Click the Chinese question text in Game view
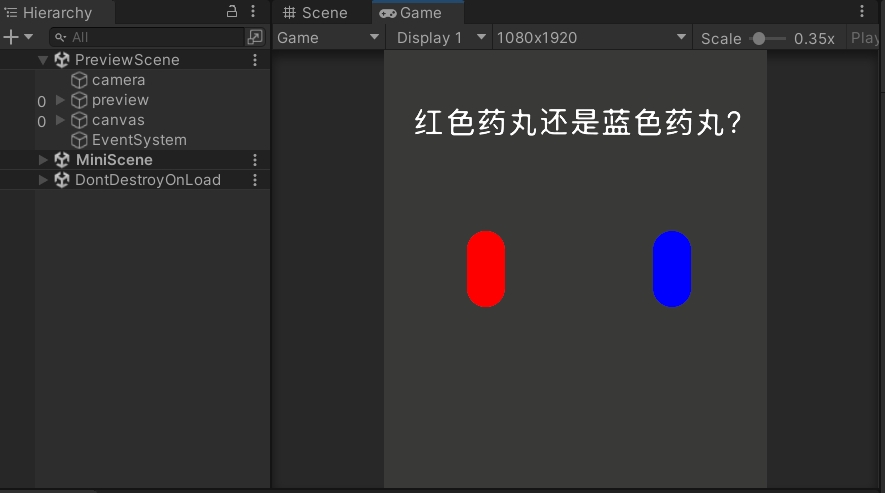Image resolution: width=885 pixels, height=493 pixels. click(x=578, y=123)
